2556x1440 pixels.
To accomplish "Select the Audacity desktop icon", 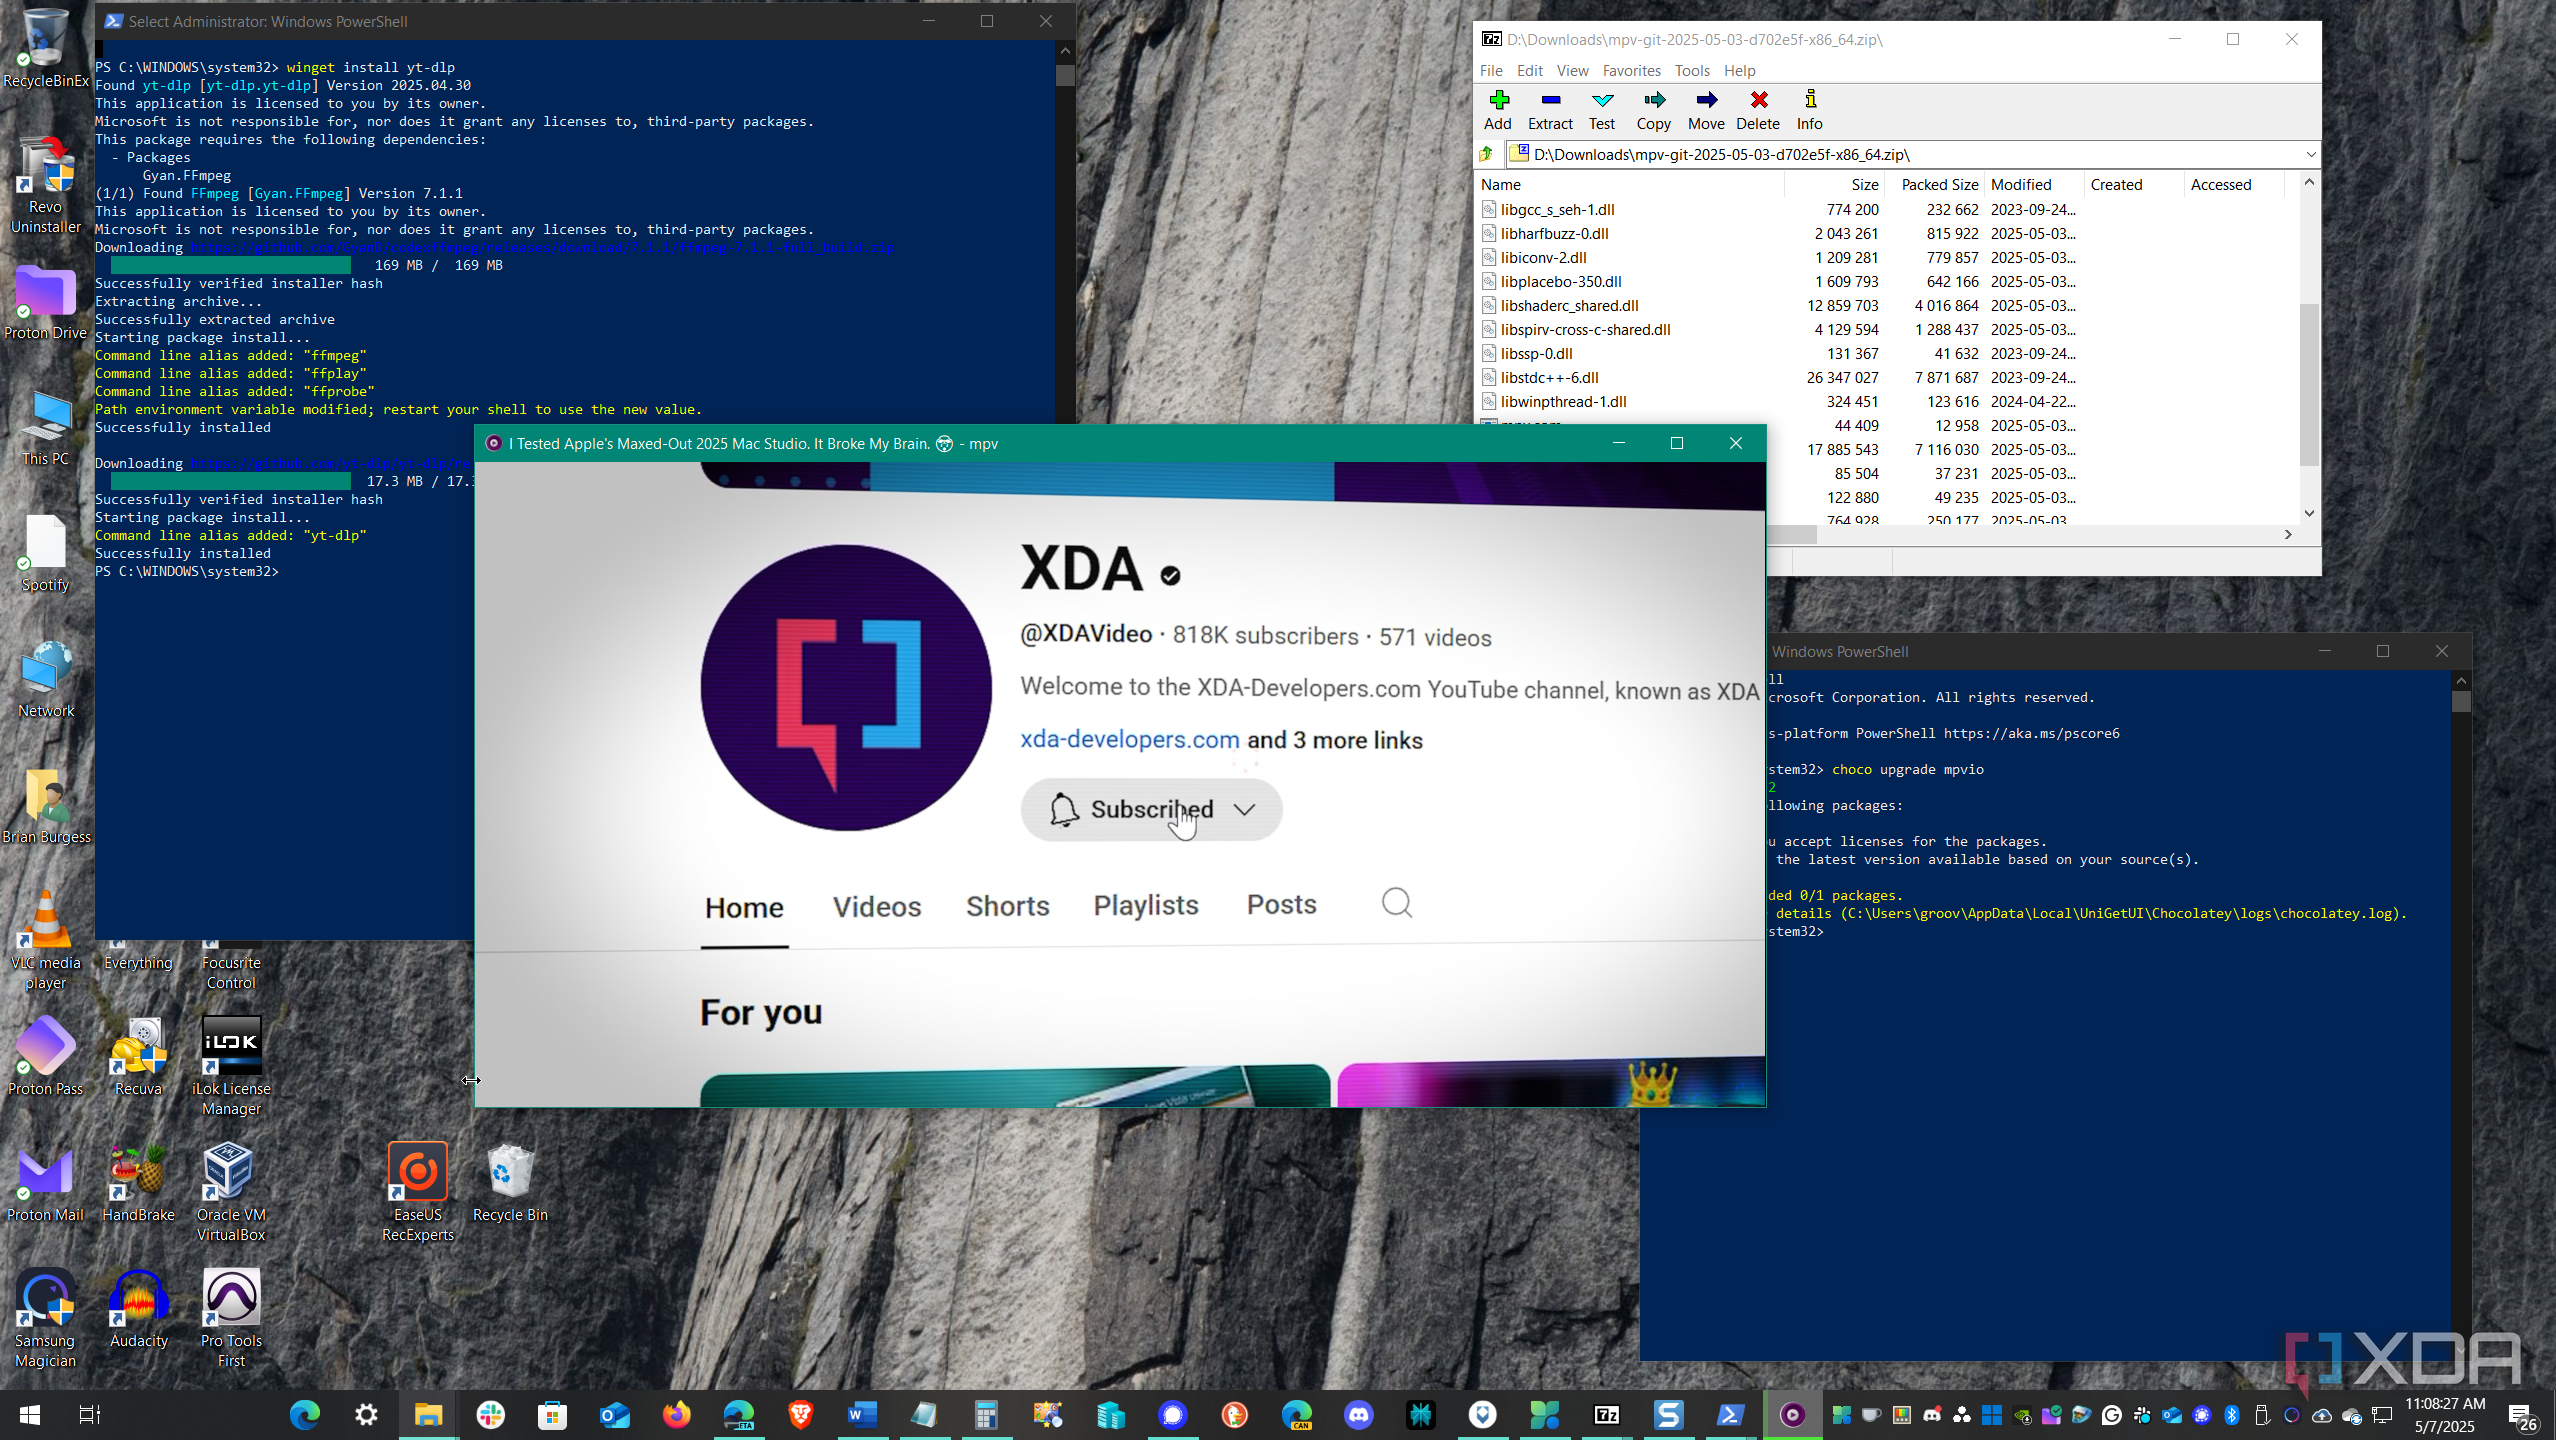I will pos(138,1309).
